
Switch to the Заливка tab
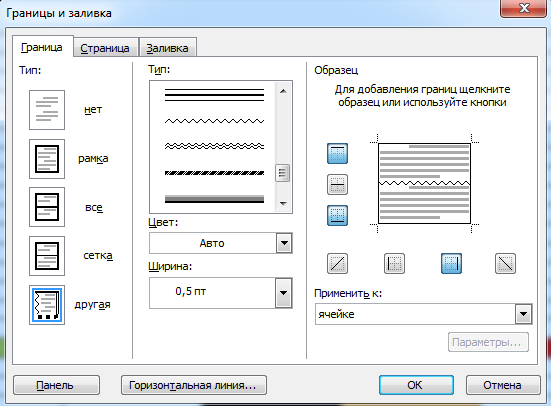(x=168, y=48)
